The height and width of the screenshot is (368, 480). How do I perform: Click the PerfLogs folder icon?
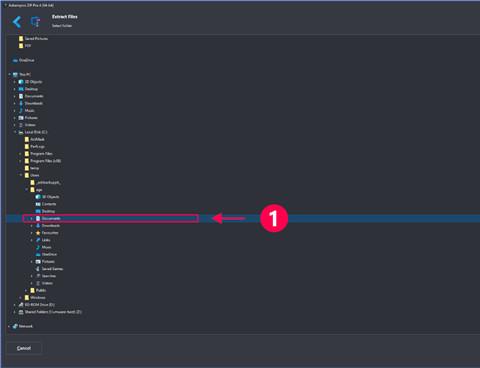click(27, 146)
